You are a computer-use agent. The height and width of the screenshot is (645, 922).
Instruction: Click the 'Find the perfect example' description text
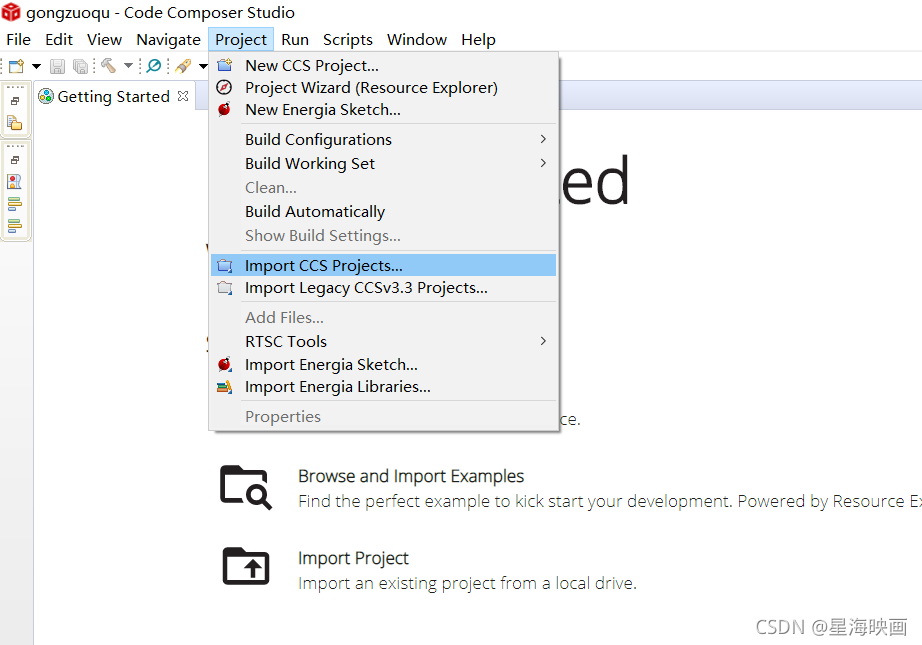(609, 501)
